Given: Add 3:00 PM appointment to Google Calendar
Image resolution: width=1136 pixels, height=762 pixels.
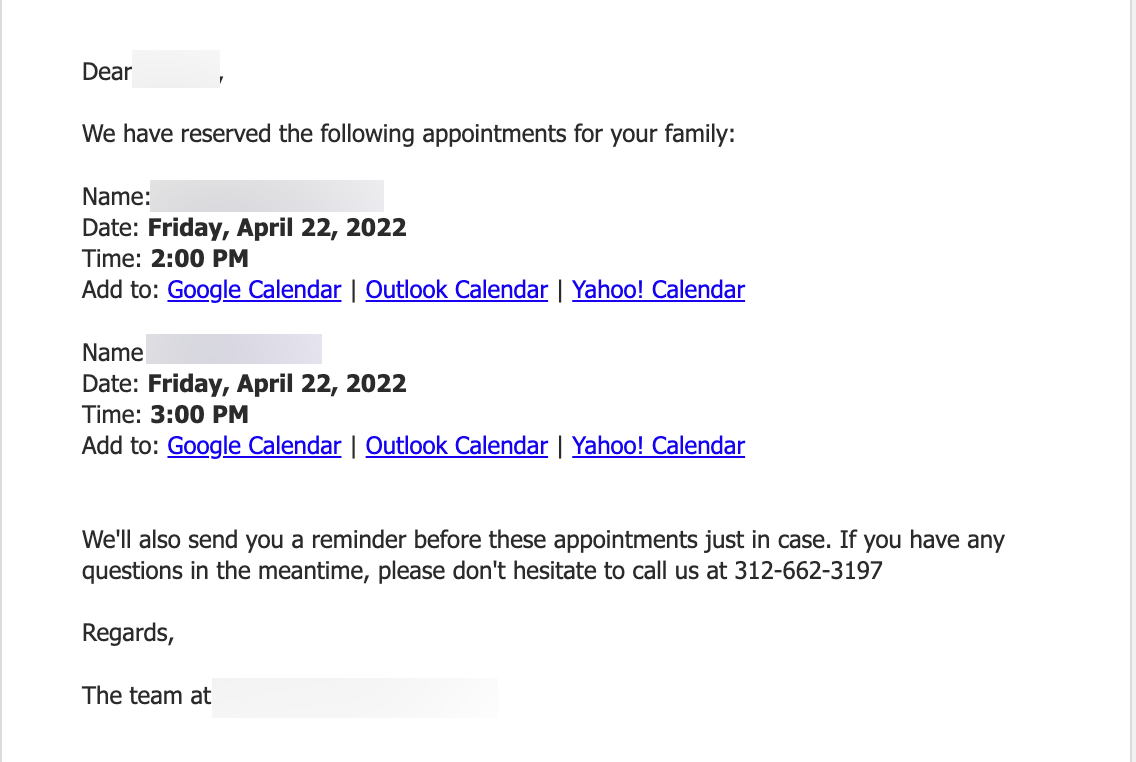Looking at the screenshot, I should 254,445.
